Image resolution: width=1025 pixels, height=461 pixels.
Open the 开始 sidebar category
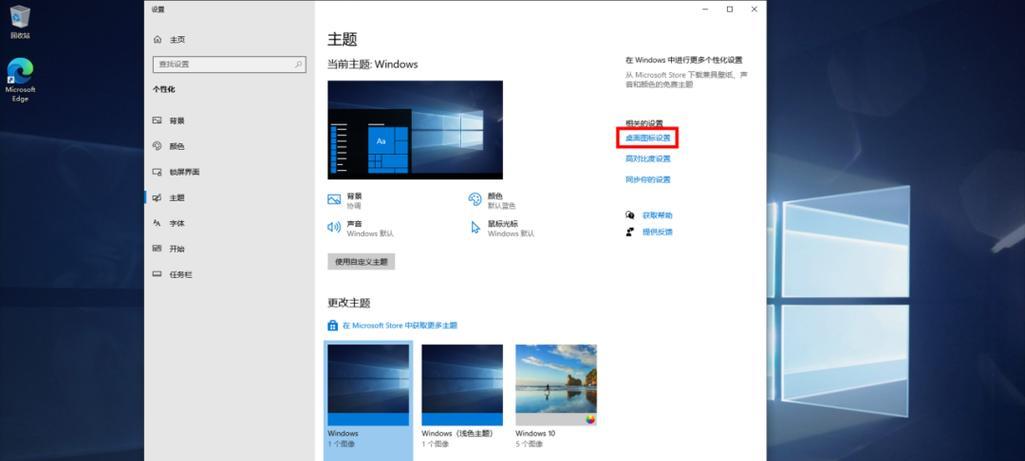click(x=169, y=248)
